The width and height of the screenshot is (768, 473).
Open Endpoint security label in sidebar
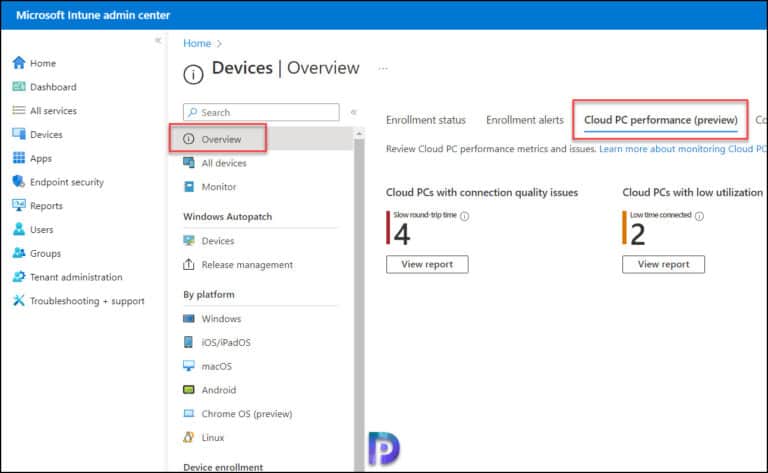tap(67, 182)
